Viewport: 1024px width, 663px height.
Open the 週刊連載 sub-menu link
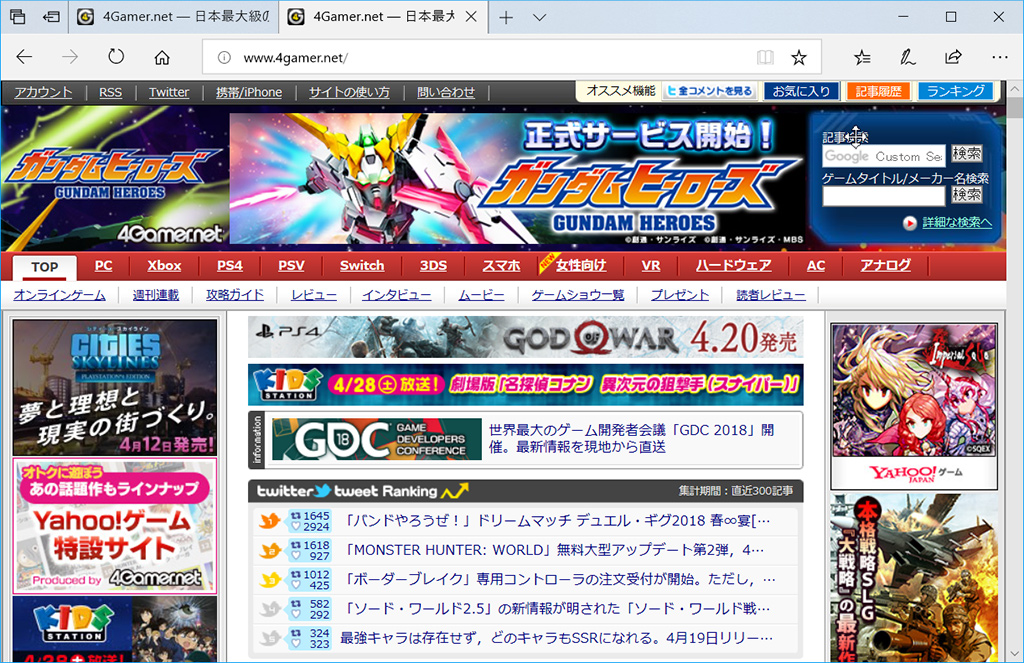(155, 295)
